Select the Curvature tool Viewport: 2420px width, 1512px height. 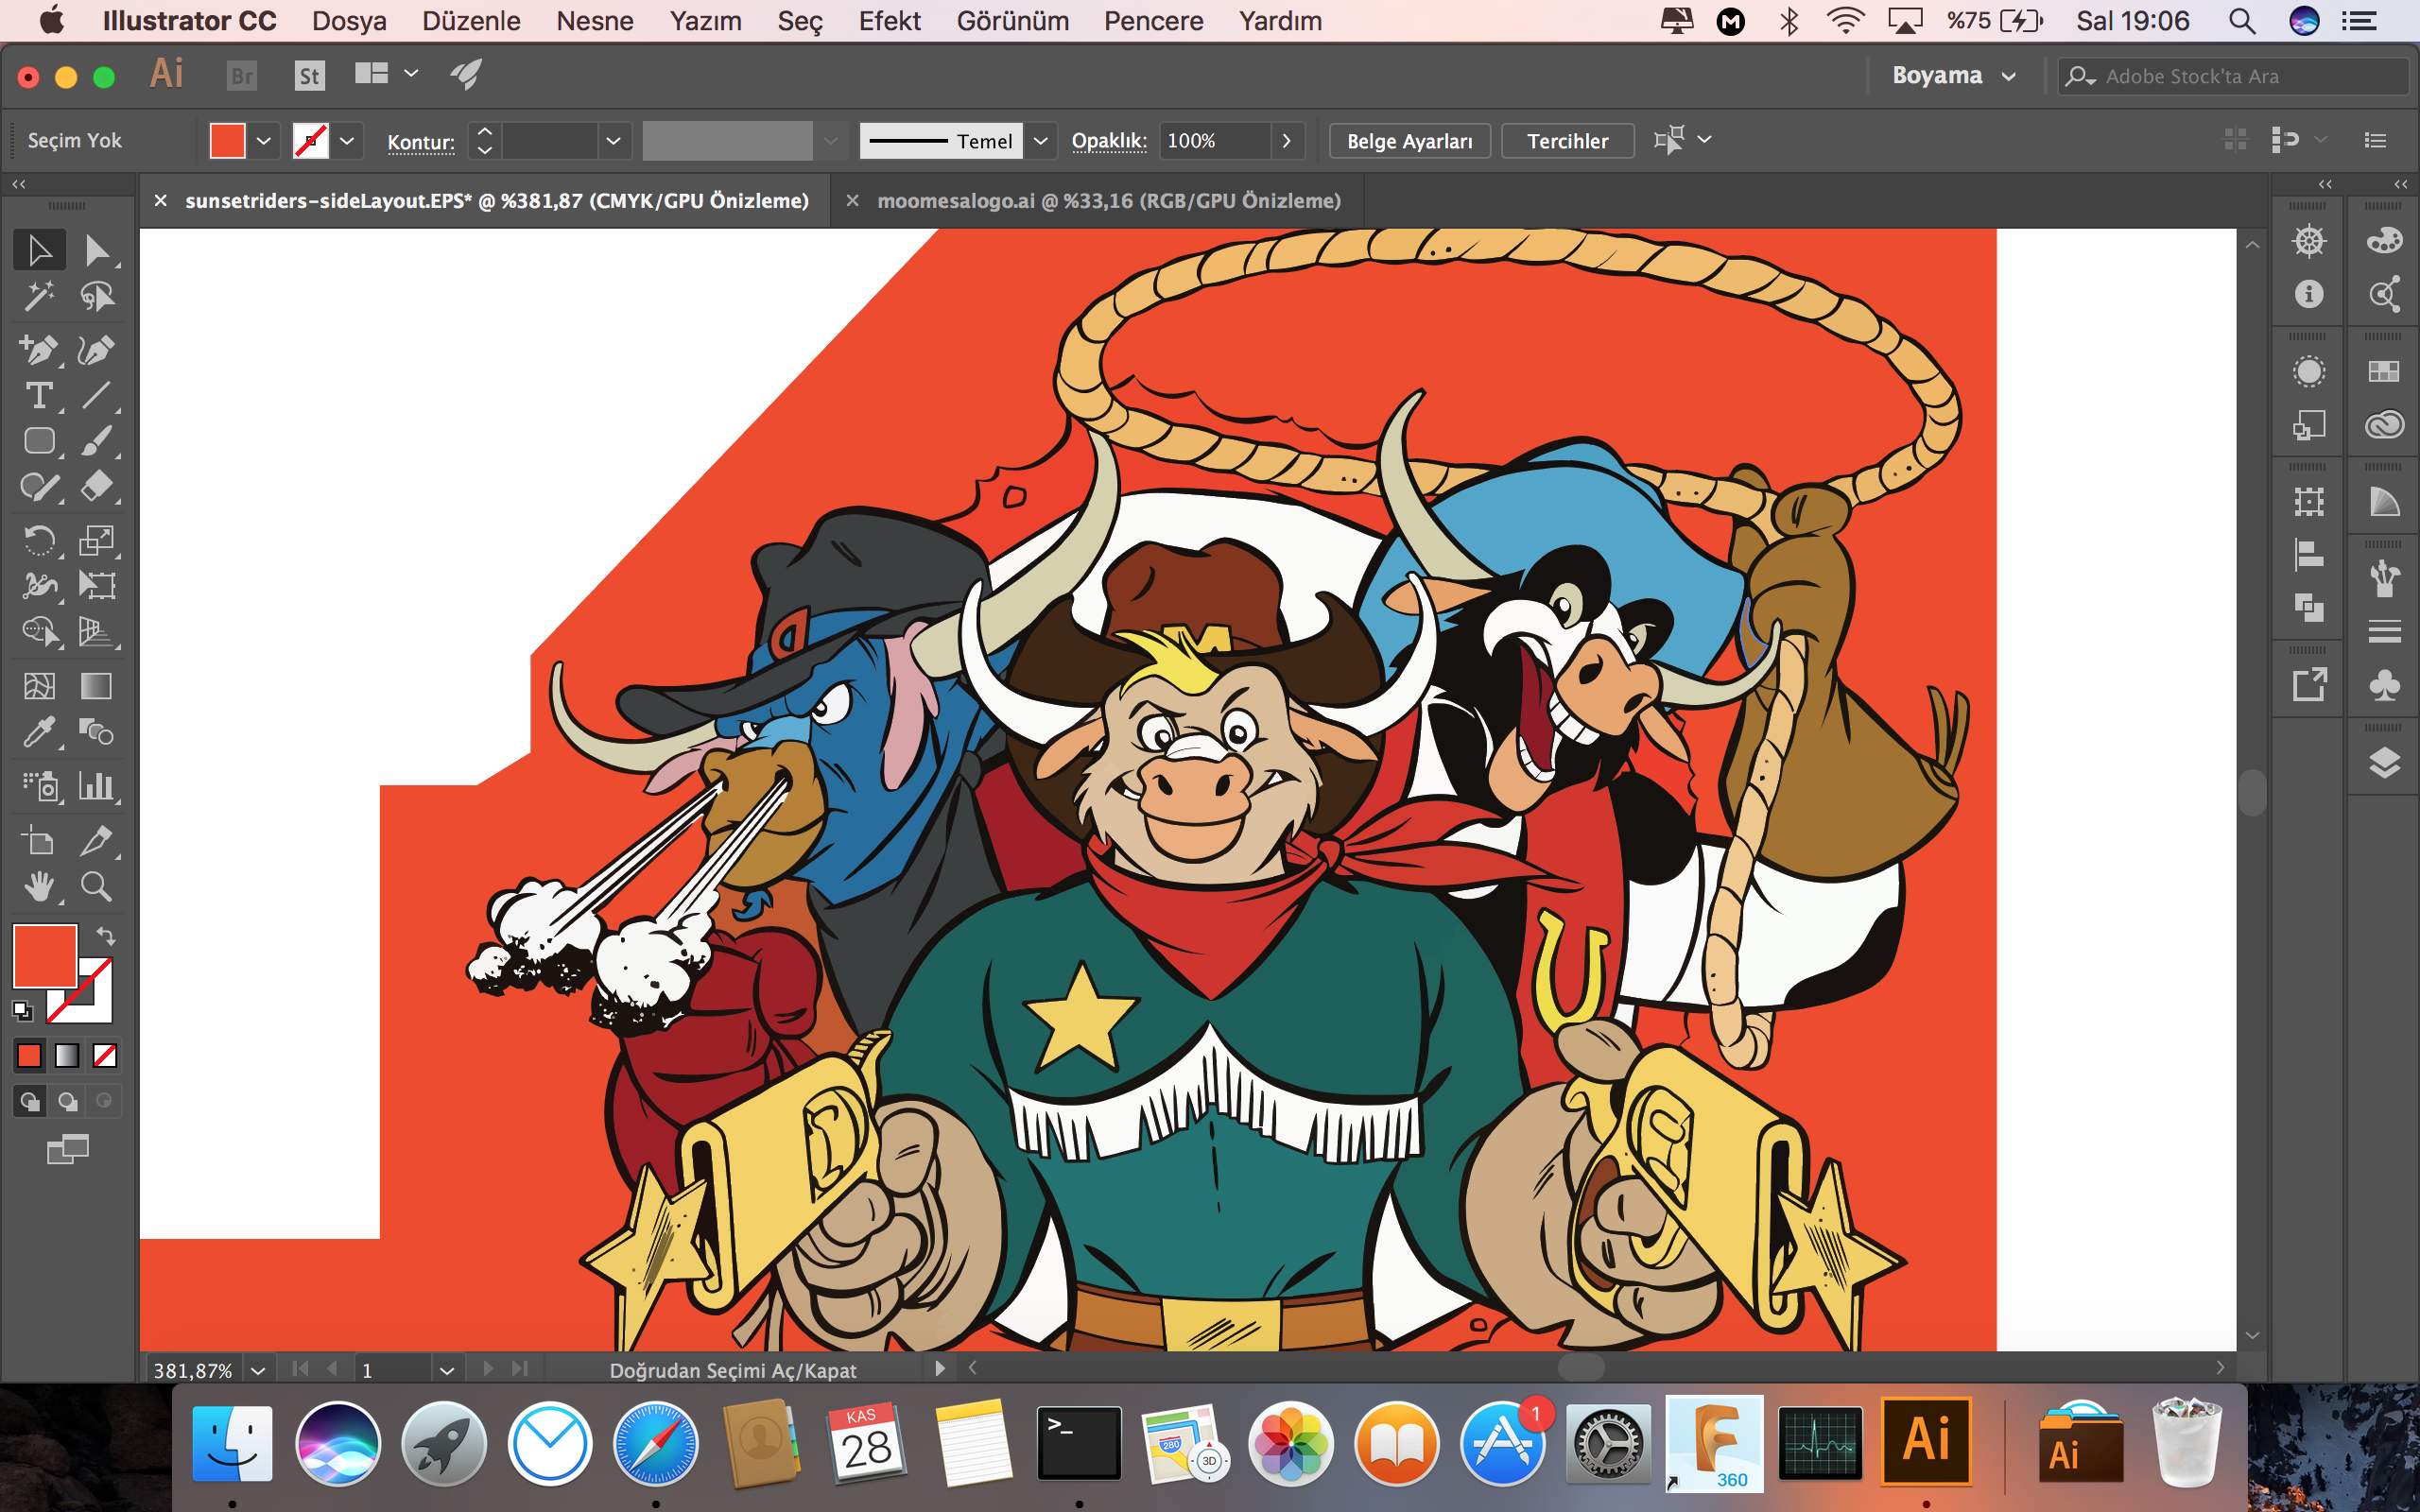tap(97, 349)
